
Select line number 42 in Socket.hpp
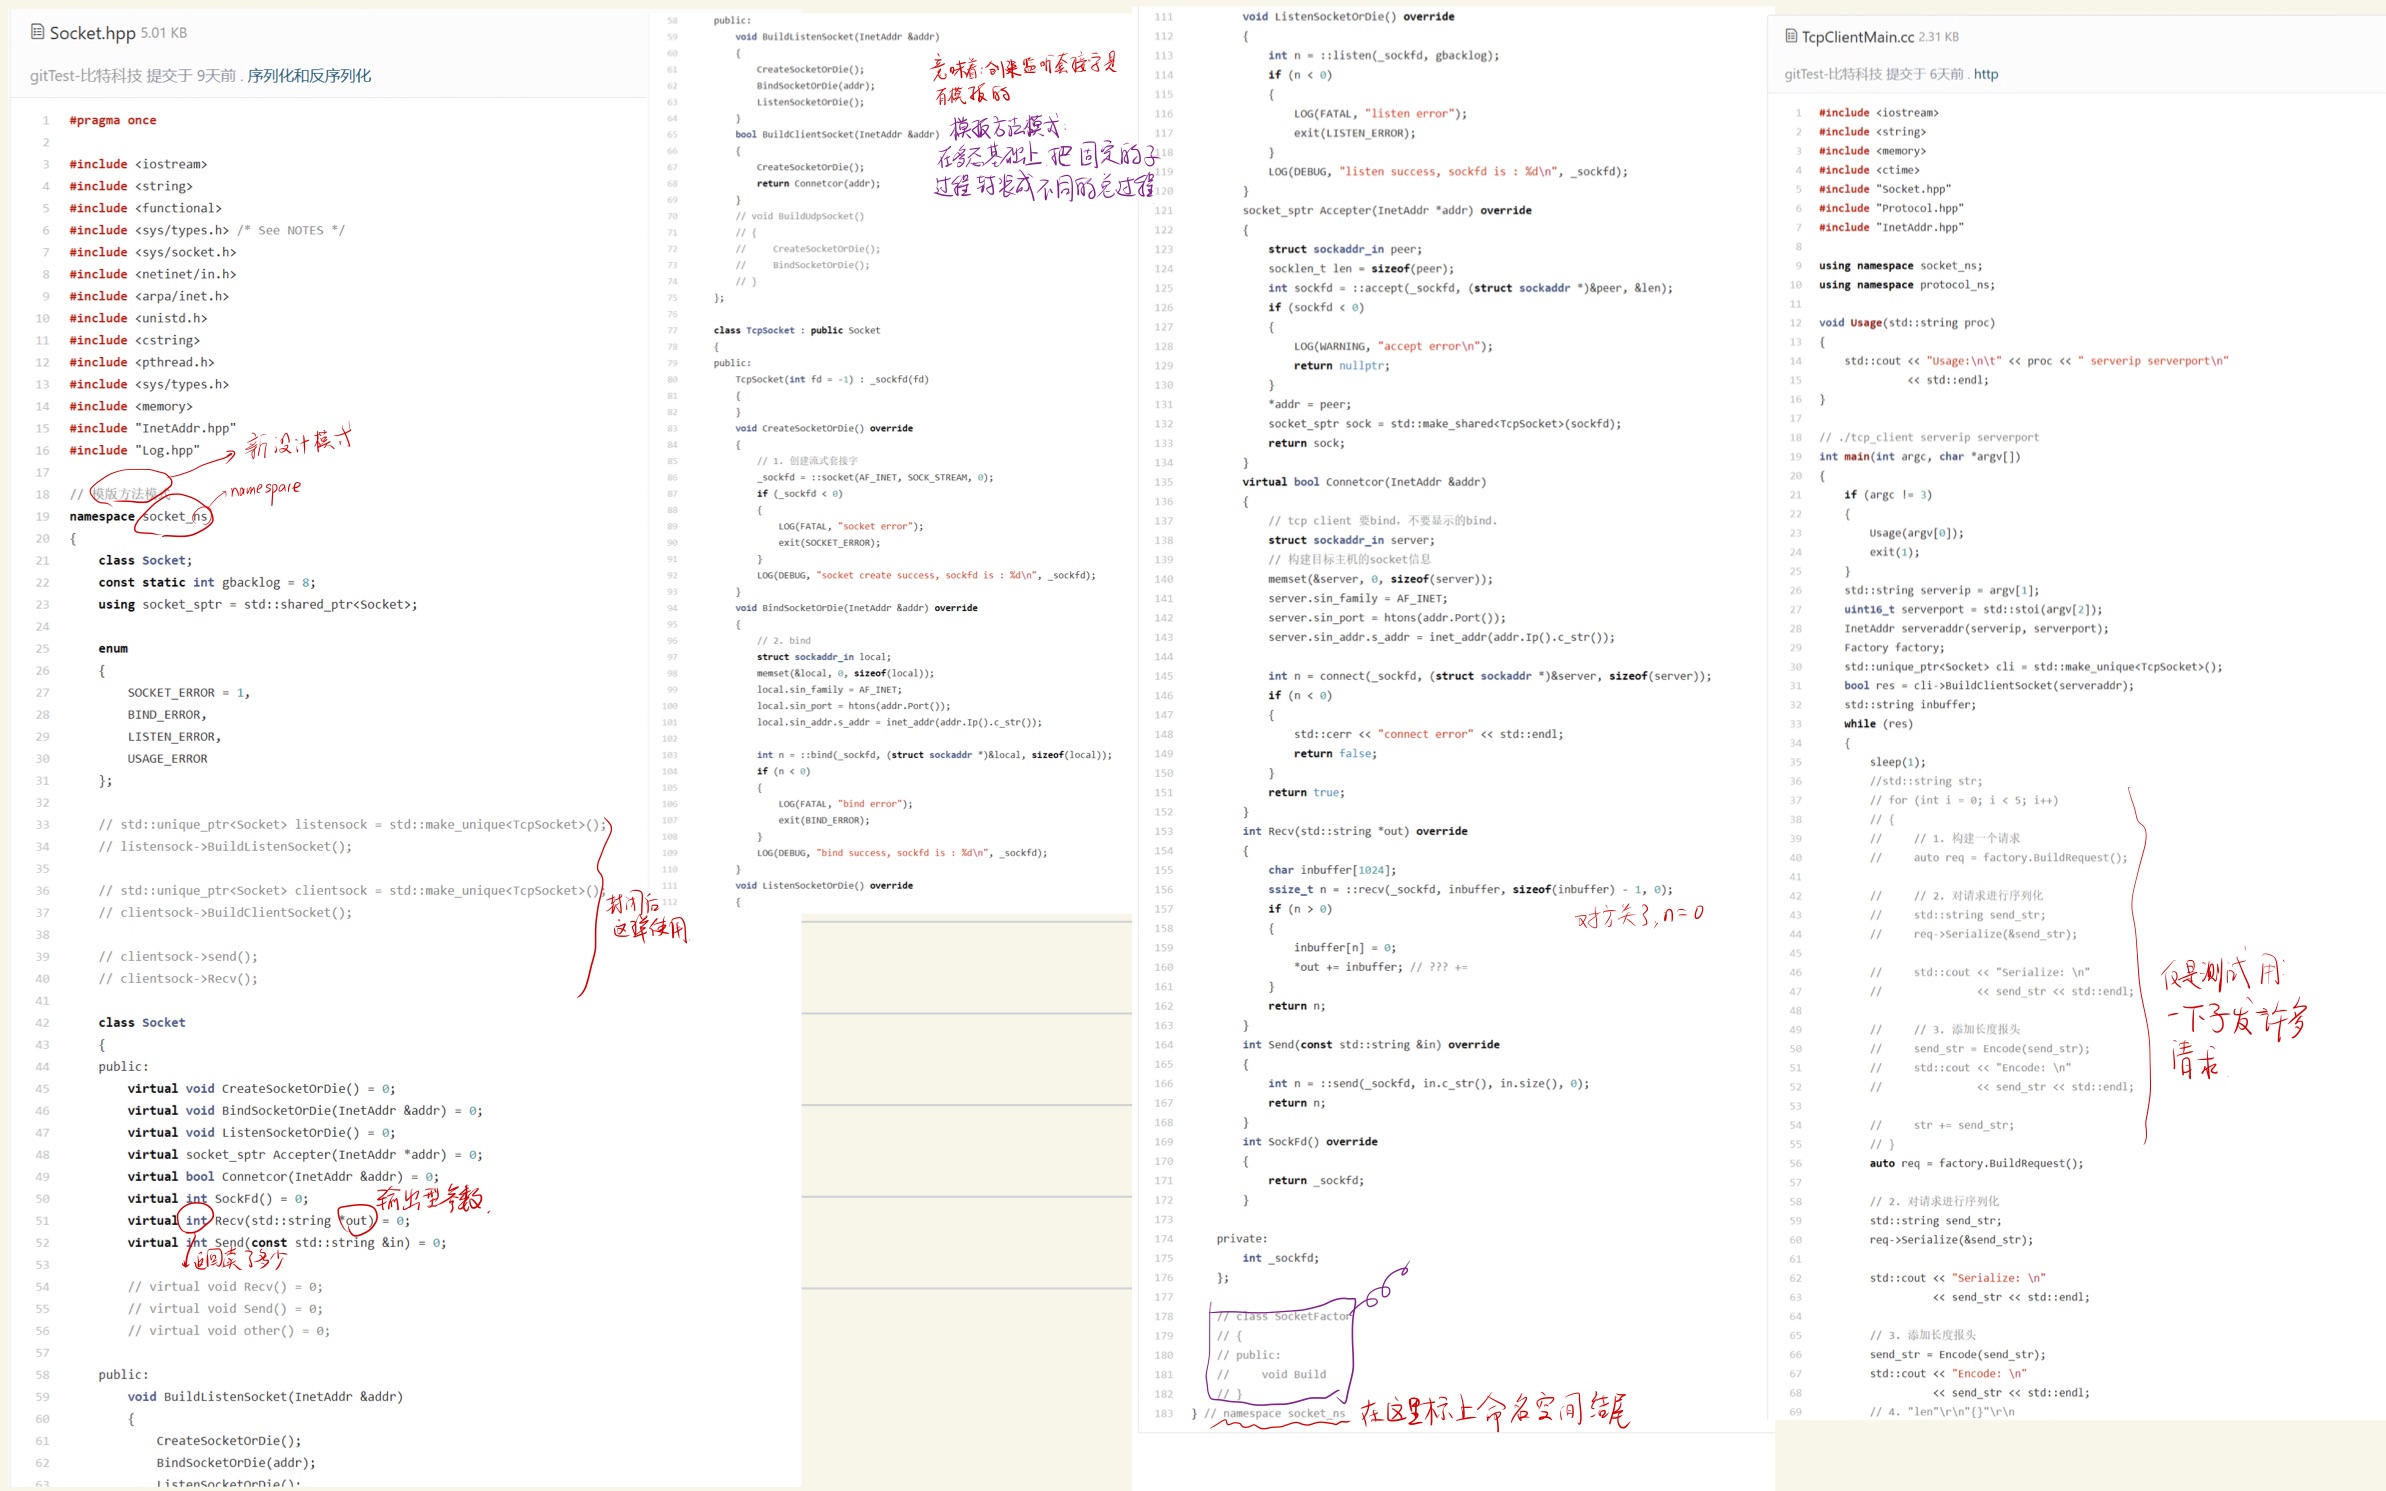point(43,1022)
